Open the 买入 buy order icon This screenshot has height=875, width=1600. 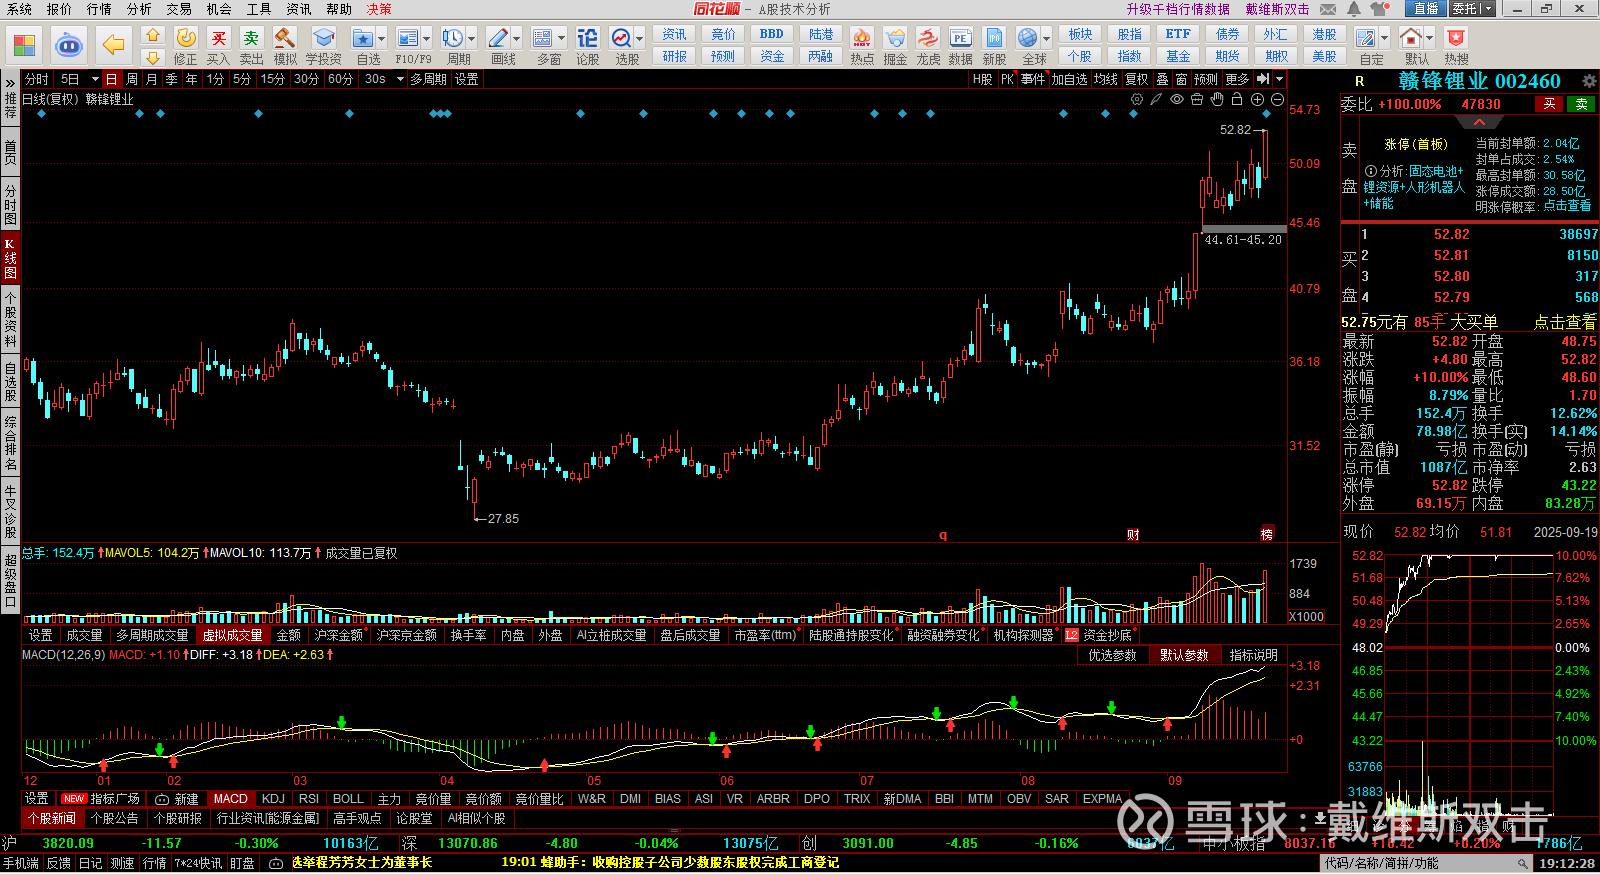tap(219, 38)
